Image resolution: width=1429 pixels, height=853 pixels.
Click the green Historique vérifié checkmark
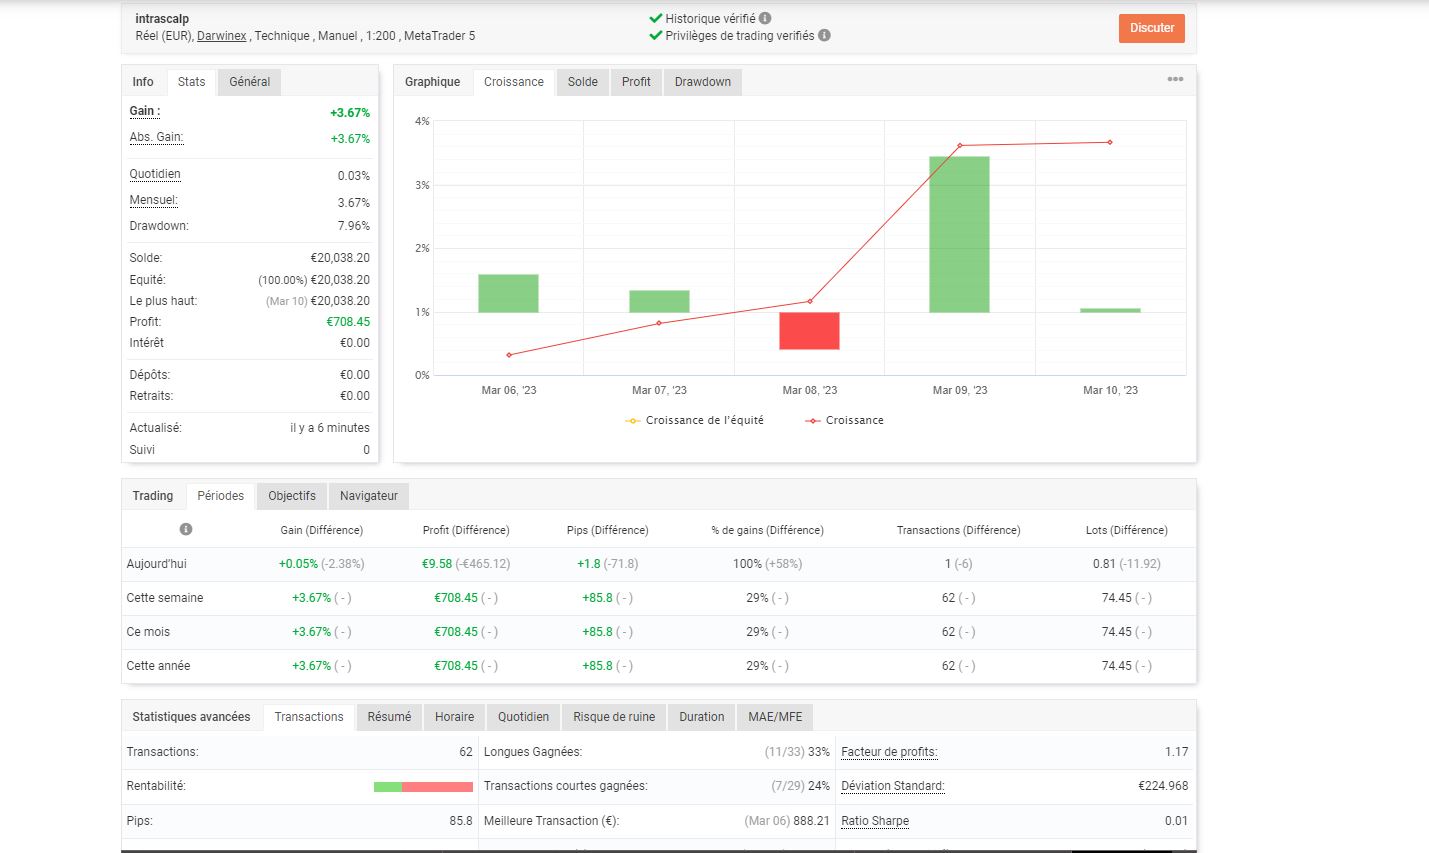point(656,18)
